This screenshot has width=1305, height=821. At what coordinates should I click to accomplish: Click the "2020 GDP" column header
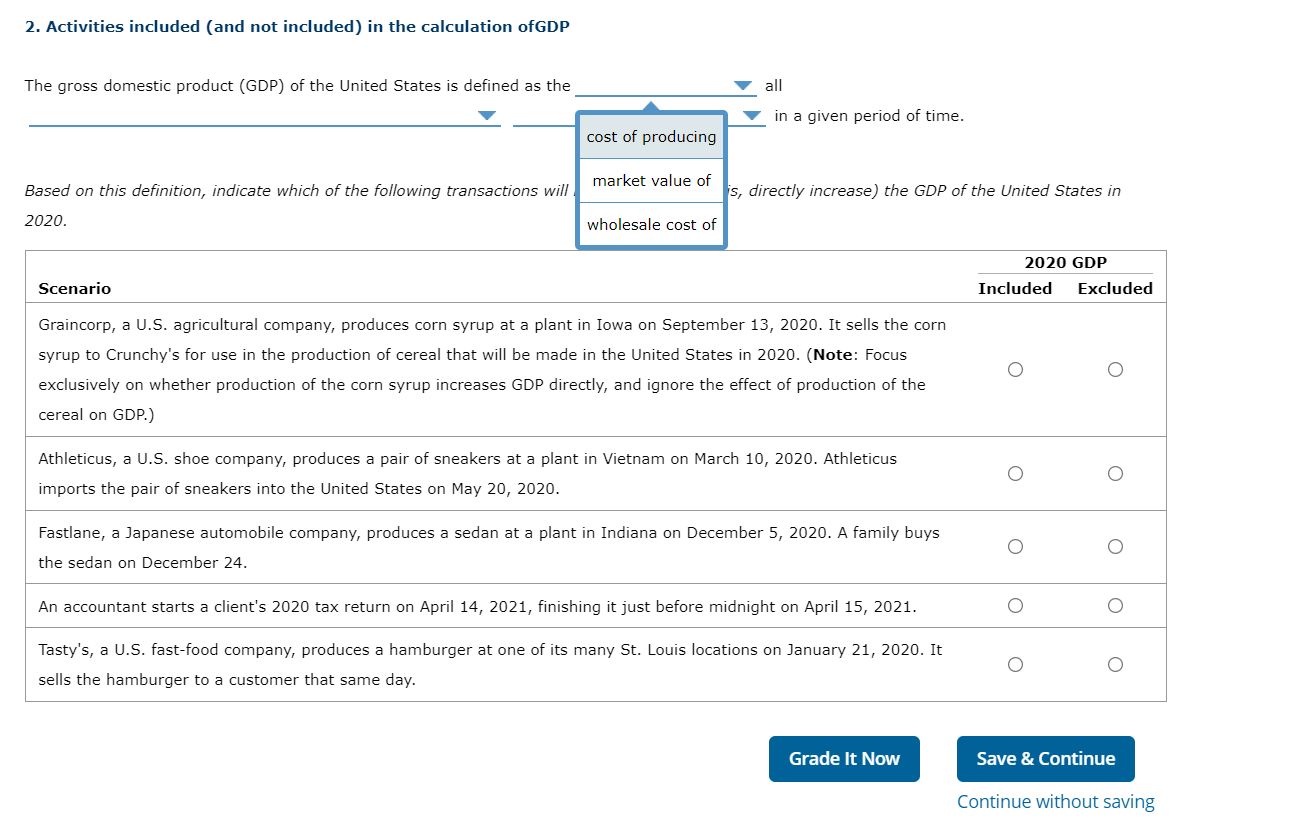coord(1065,262)
